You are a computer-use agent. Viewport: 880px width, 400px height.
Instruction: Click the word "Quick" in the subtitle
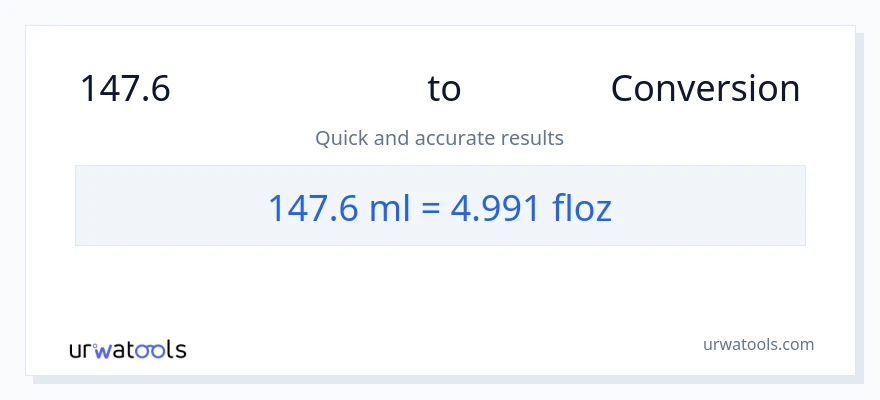342,138
